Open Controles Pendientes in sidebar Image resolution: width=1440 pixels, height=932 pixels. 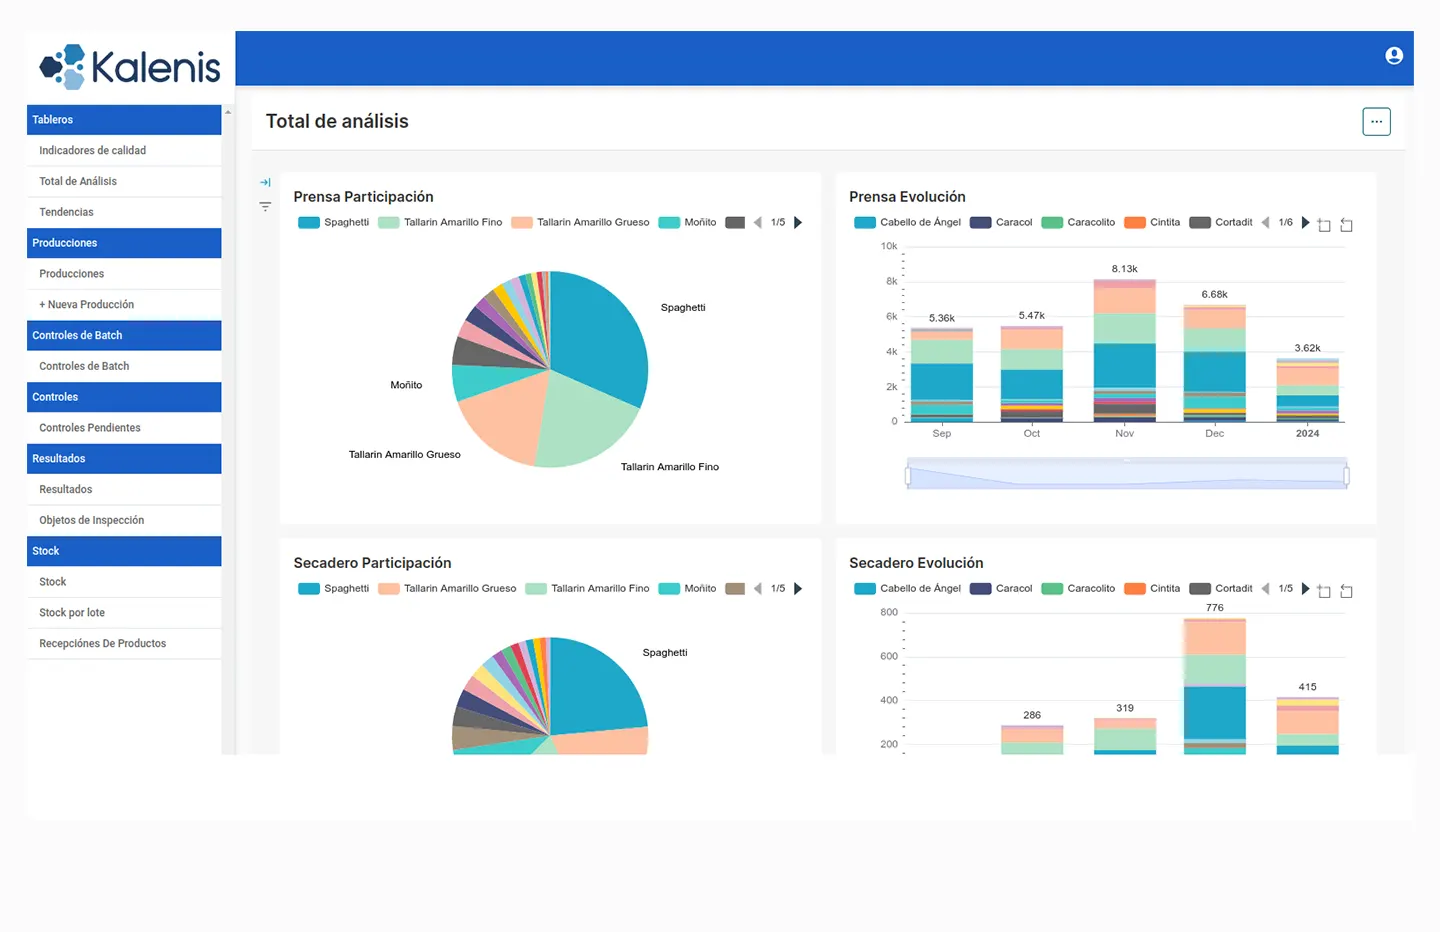pyautogui.click(x=90, y=428)
